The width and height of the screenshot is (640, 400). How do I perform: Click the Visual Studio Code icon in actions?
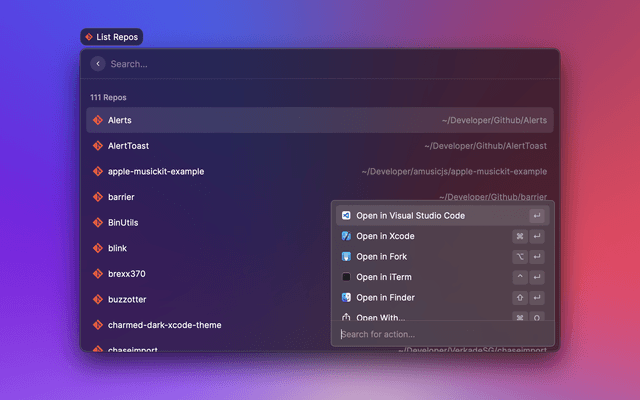point(346,216)
